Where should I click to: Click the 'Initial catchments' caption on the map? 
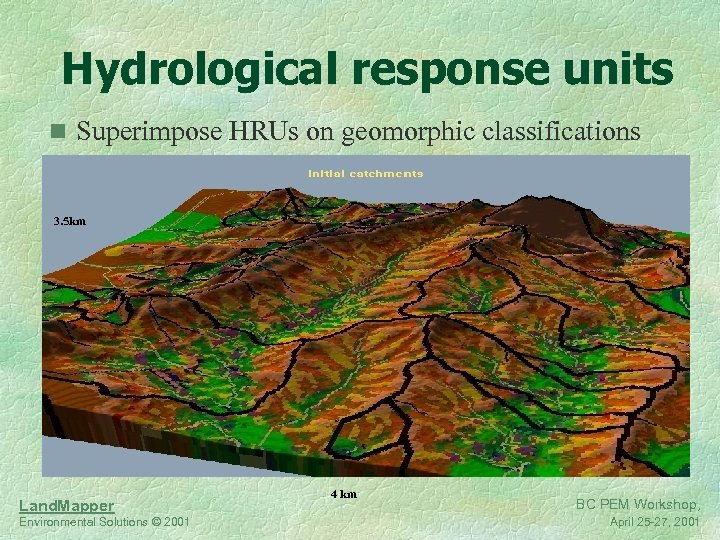click(366, 174)
